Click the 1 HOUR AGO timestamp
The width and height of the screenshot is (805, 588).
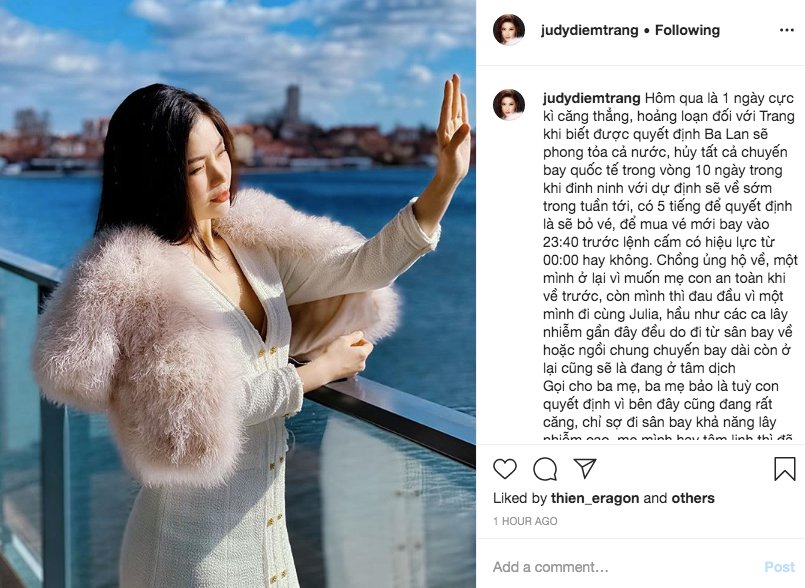[x=525, y=521]
